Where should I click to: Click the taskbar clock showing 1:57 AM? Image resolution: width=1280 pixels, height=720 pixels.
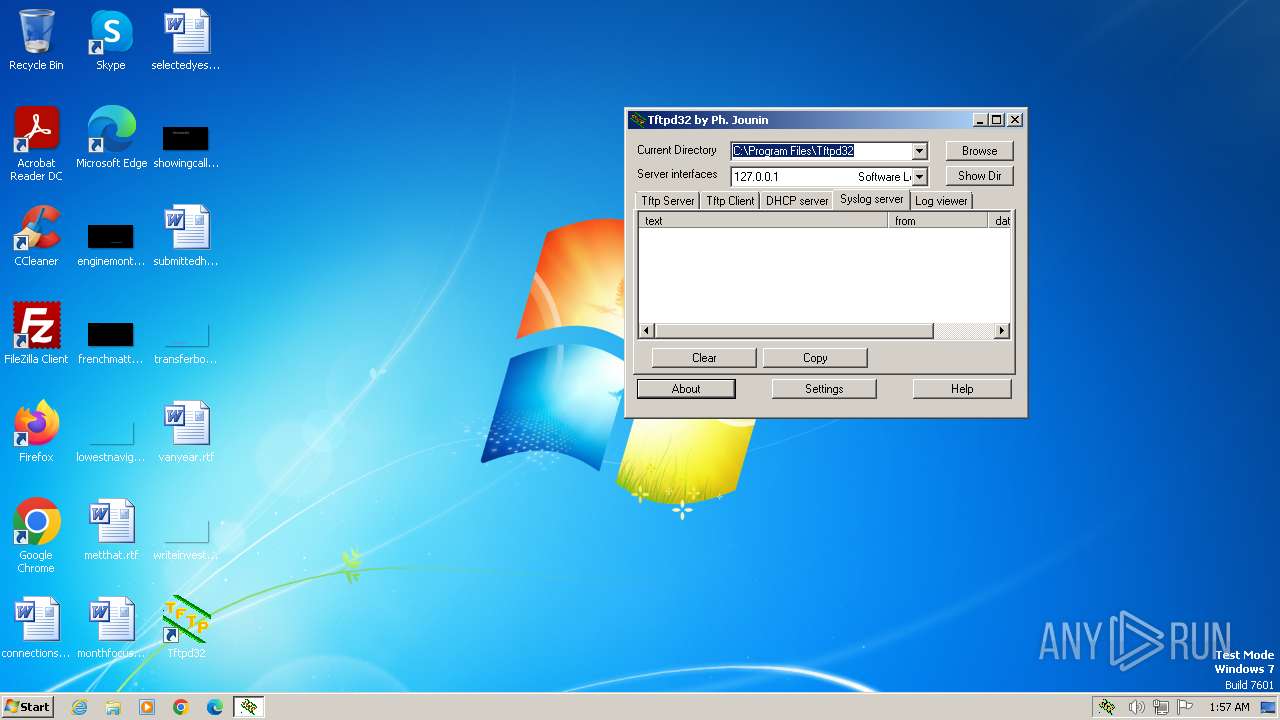point(1229,707)
